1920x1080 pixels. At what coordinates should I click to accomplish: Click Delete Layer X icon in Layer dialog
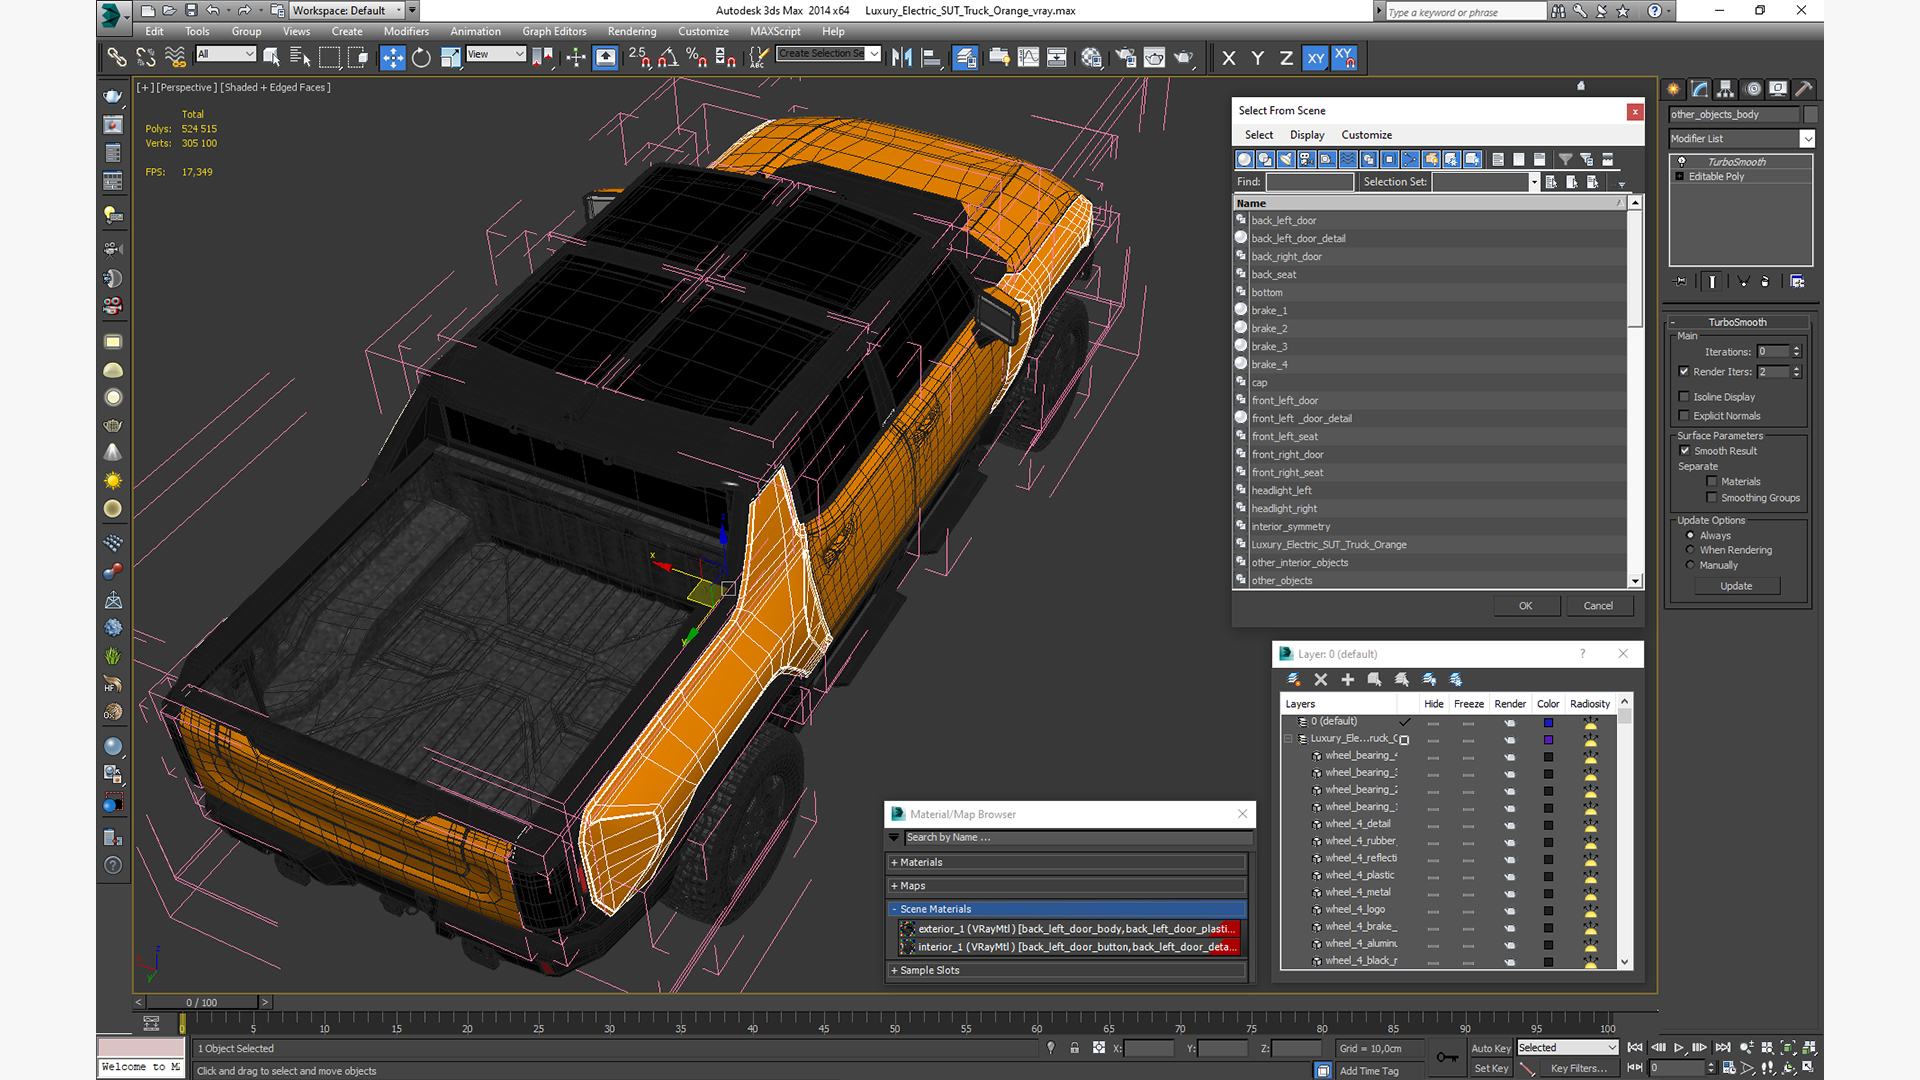pyautogui.click(x=1320, y=680)
